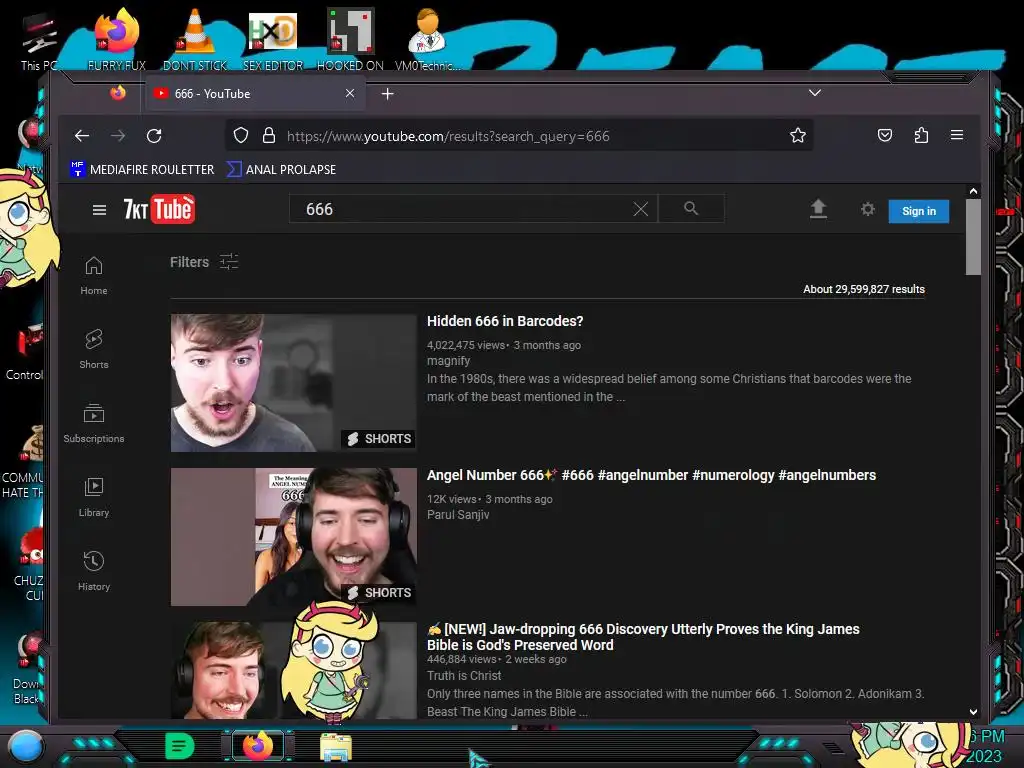Open a new tab with plus button
The width and height of the screenshot is (1024, 768).
[x=387, y=94]
